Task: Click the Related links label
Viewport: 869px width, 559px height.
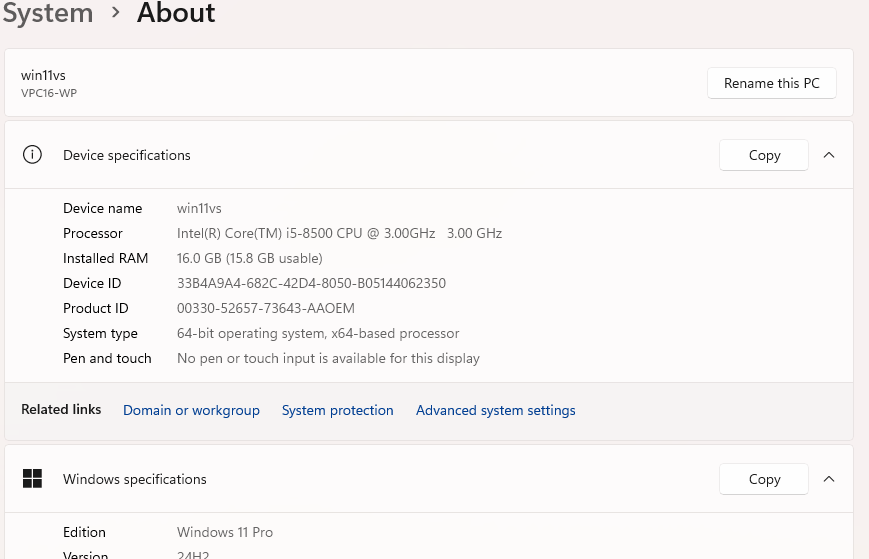Action: coord(61,409)
